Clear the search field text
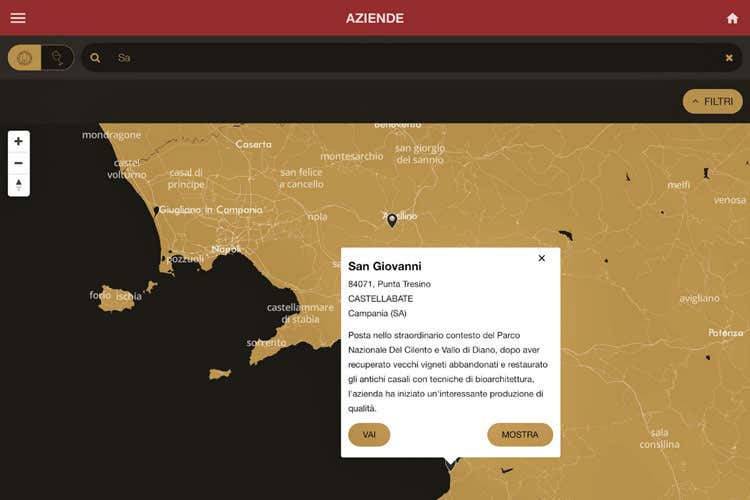The width and height of the screenshot is (750, 500). coord(729,58)
